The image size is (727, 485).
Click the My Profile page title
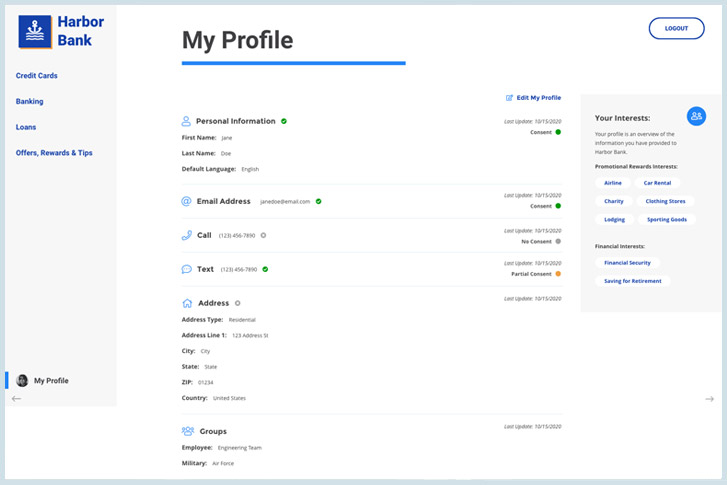[x=237, y=40]
